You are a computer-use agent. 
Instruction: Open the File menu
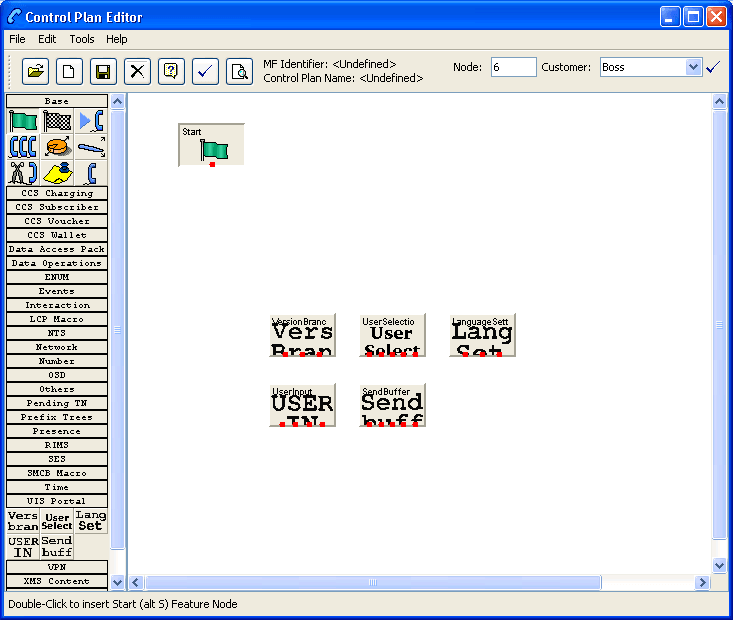pyautogui.click(x=17, y=39)
